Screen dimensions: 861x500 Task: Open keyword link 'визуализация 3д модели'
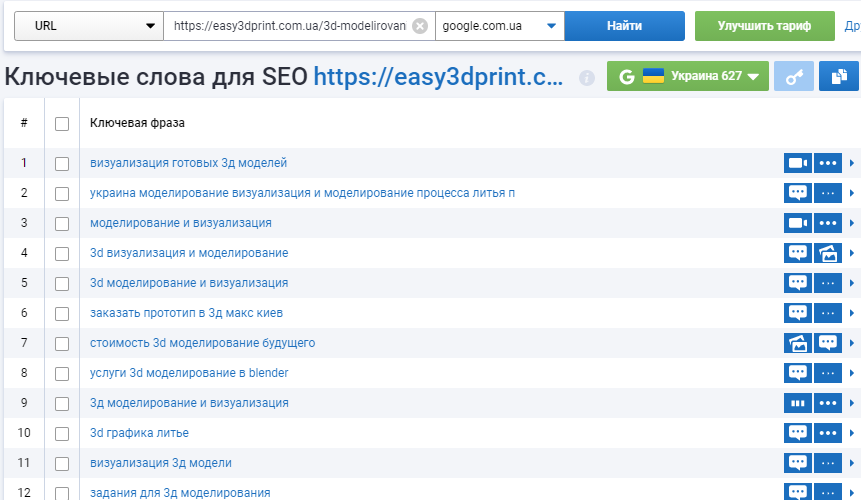click(x=161, y=463)
